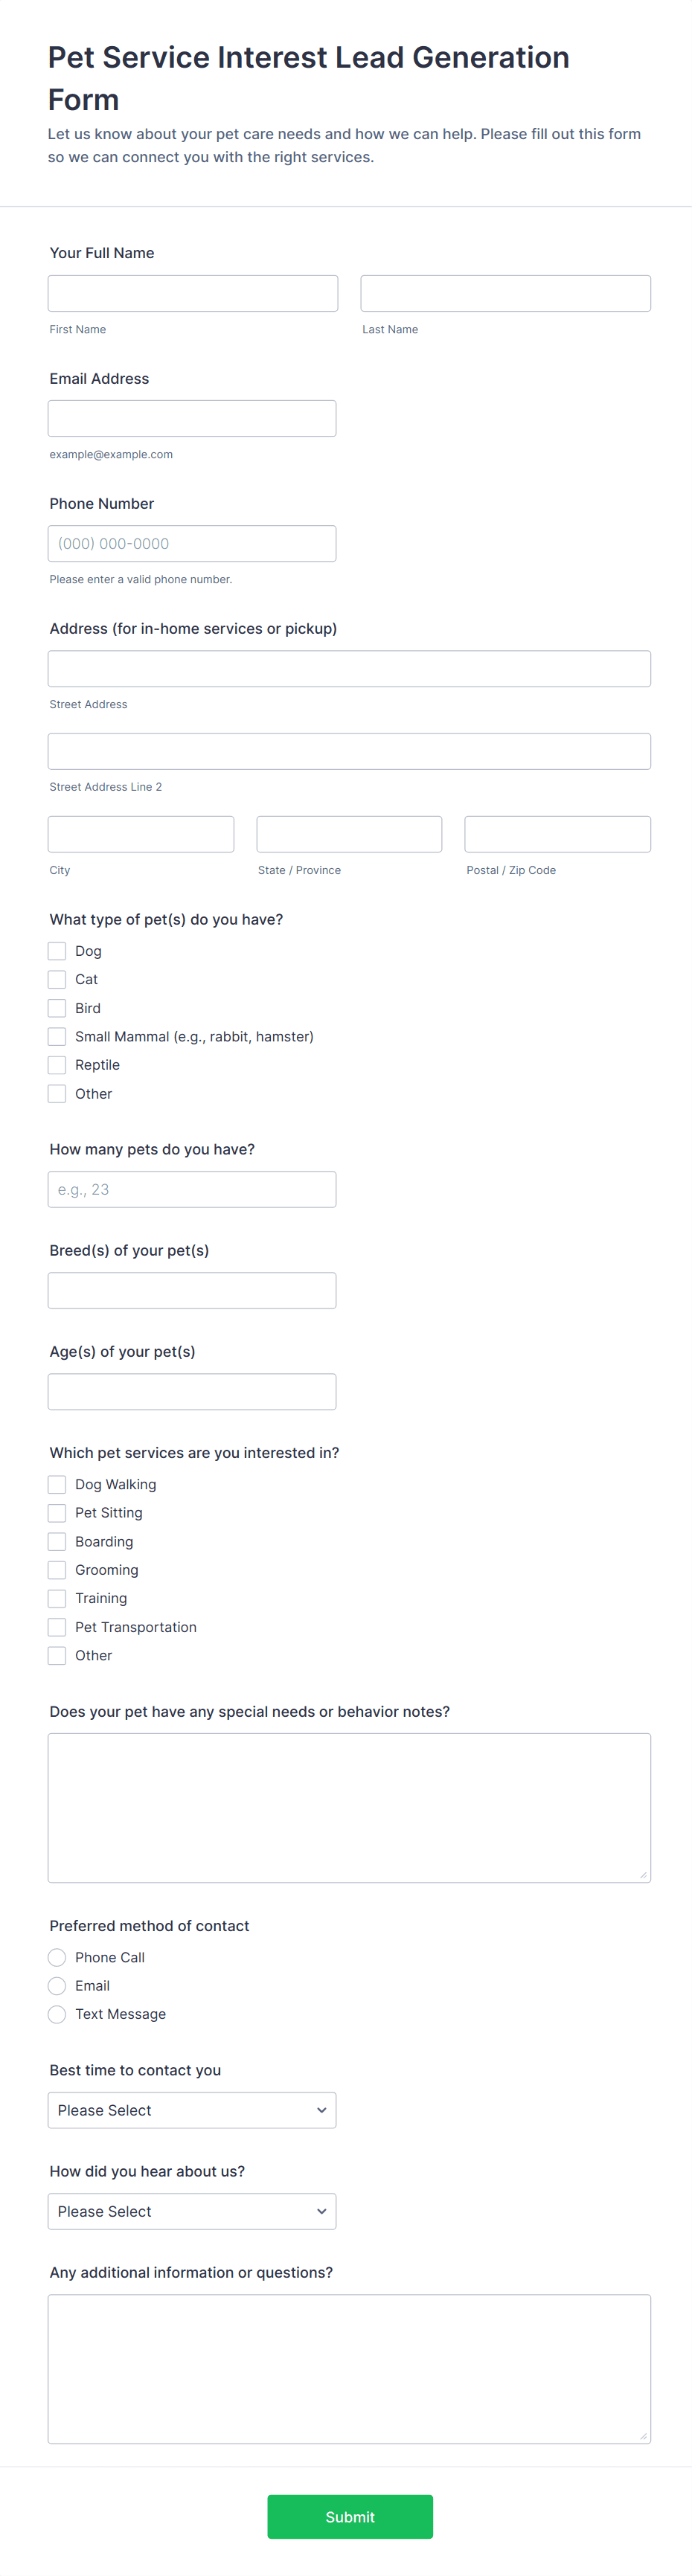This screenshot has width=692, height=2576.
Task: Select the Text Message radio button
Action: pyautogui.click(x=57, y=2014)
